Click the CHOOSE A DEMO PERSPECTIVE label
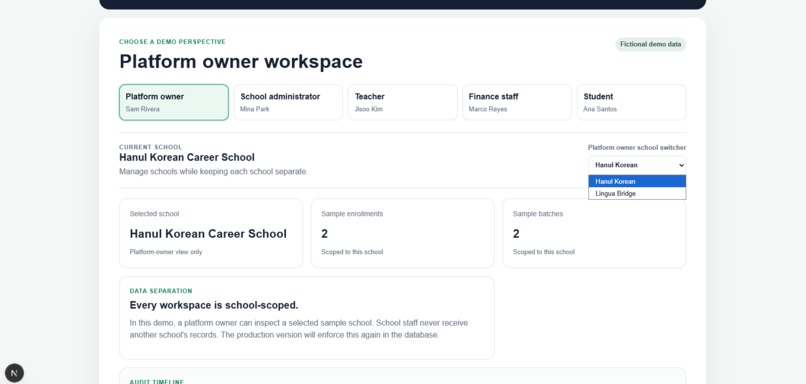Image resolution: width=806 pixels, height=384 pixels. 172,42
